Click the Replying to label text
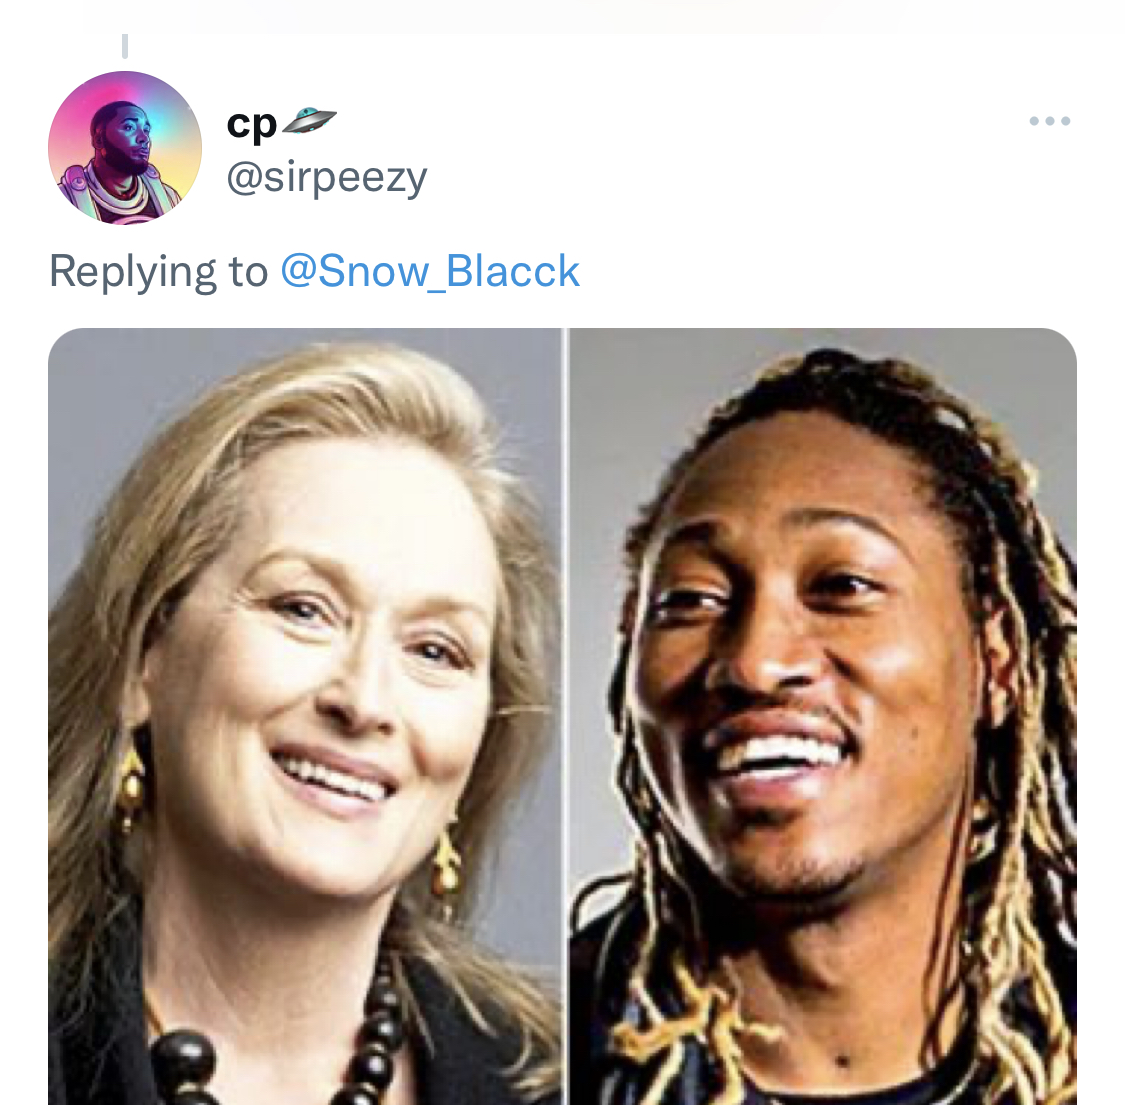The image size is (1125, 1105). point(159,273)
